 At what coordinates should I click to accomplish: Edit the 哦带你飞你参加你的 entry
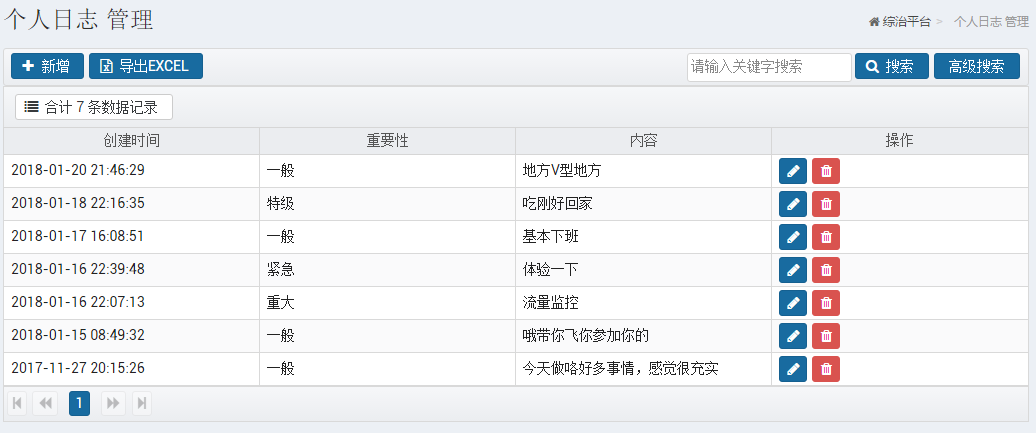793,336
